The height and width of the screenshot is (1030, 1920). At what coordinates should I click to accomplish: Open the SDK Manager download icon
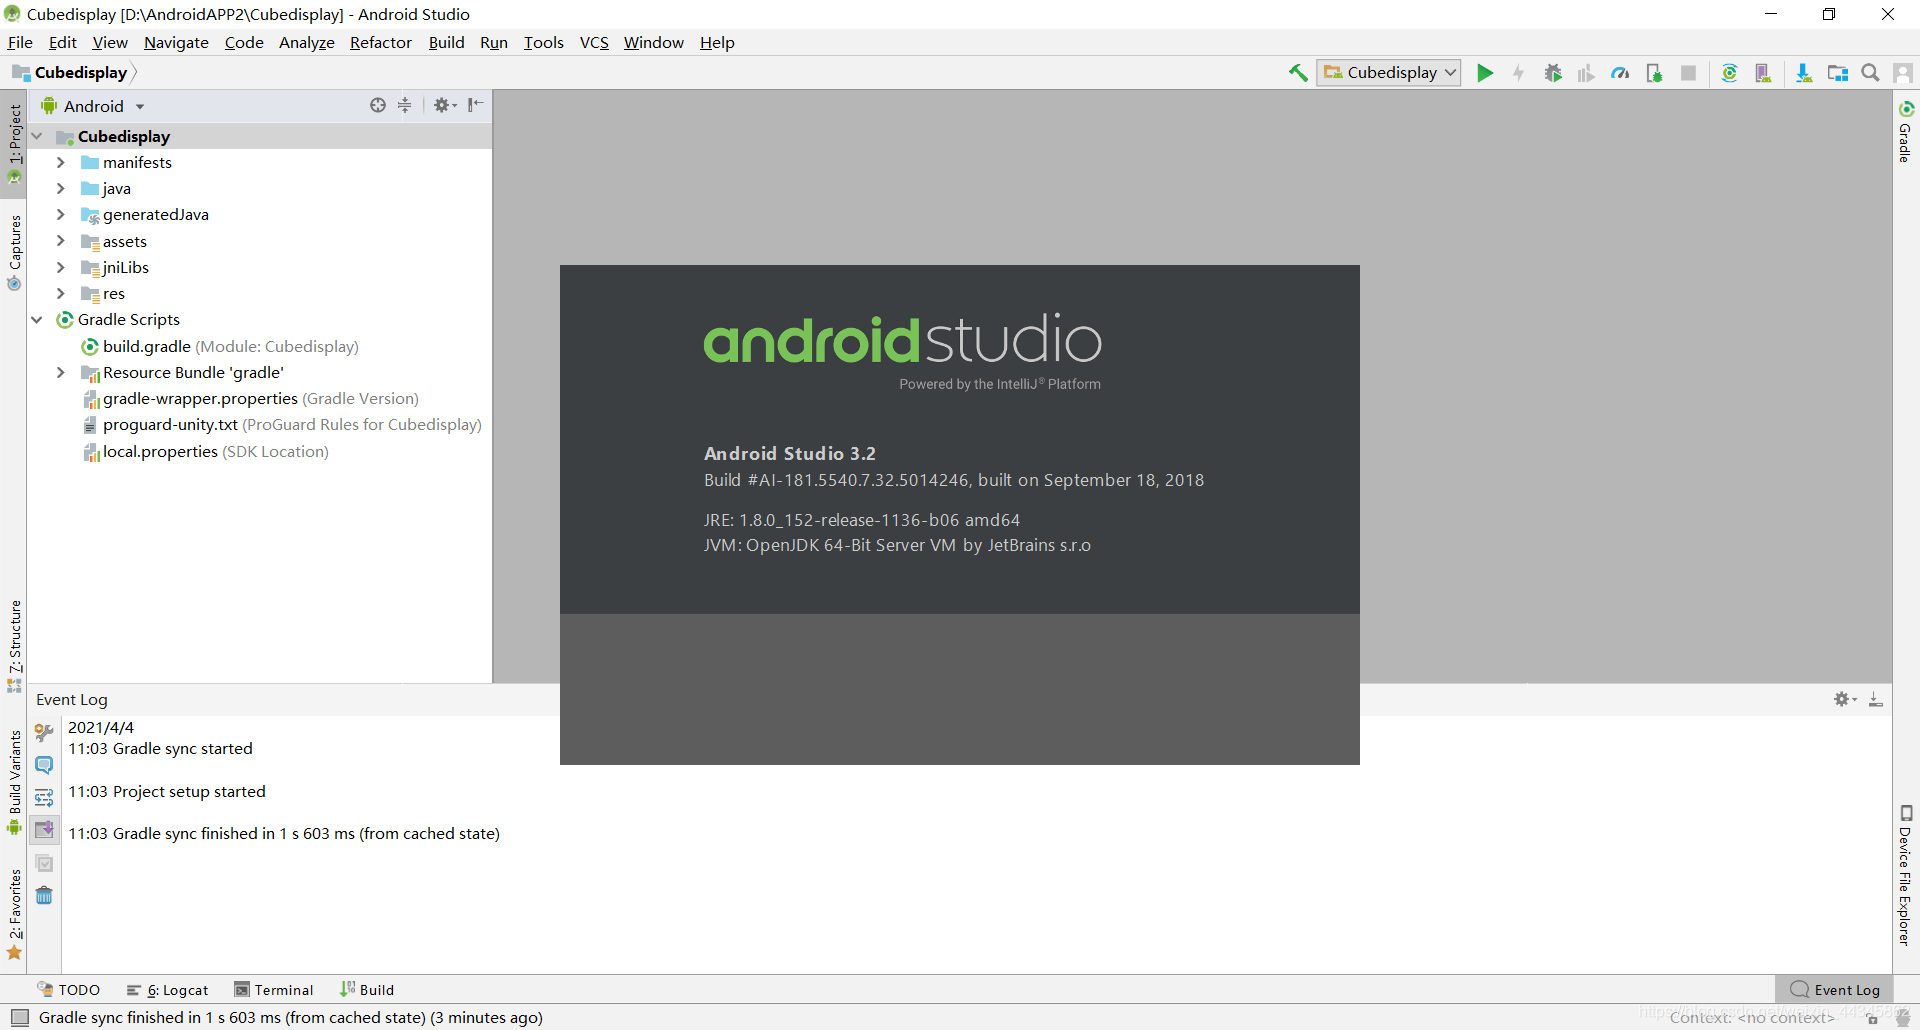1804,73
